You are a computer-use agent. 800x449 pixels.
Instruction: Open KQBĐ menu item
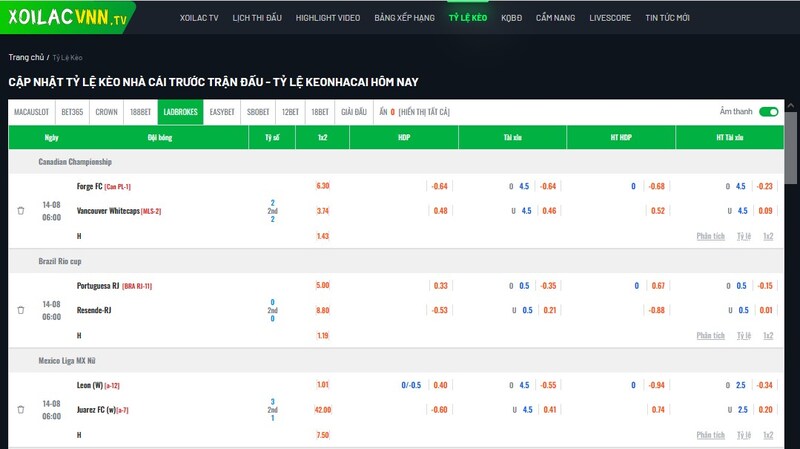(511, 18)
